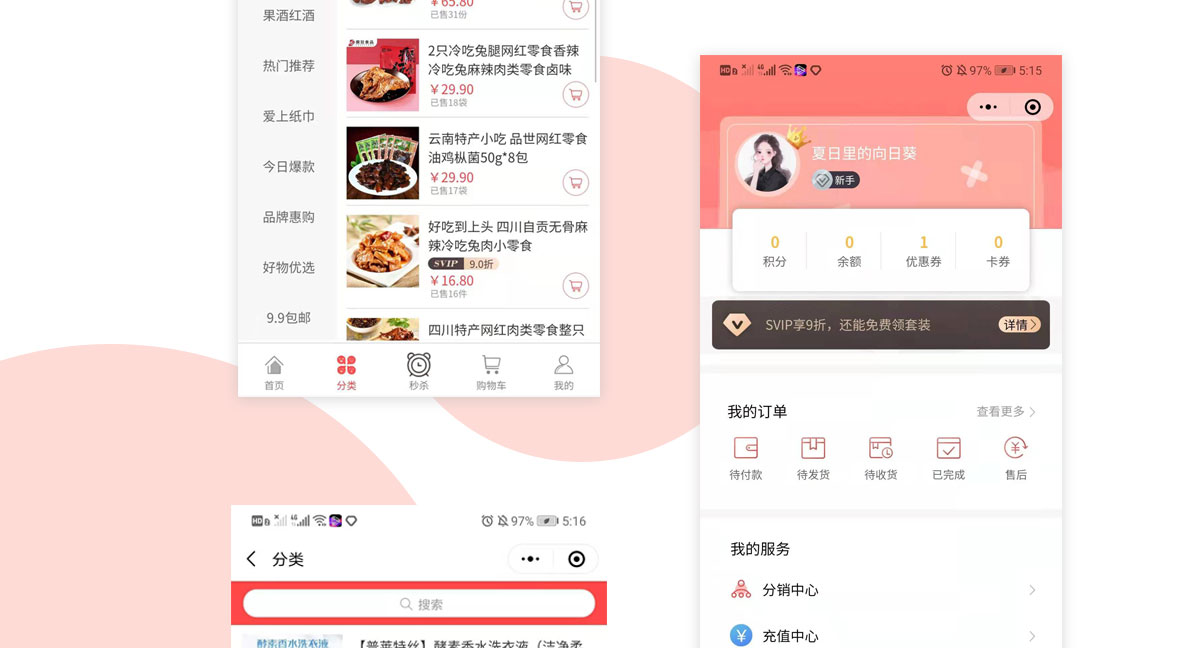Open mini-program menu dots beside 分类 title
Screen dimensions: 1200x648
tap(531, 559)
